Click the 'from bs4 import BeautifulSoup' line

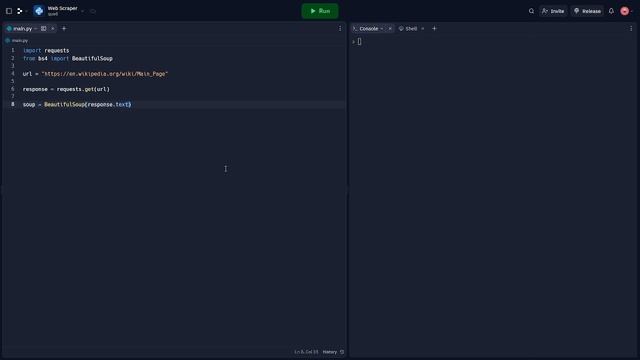pos(68,58)
